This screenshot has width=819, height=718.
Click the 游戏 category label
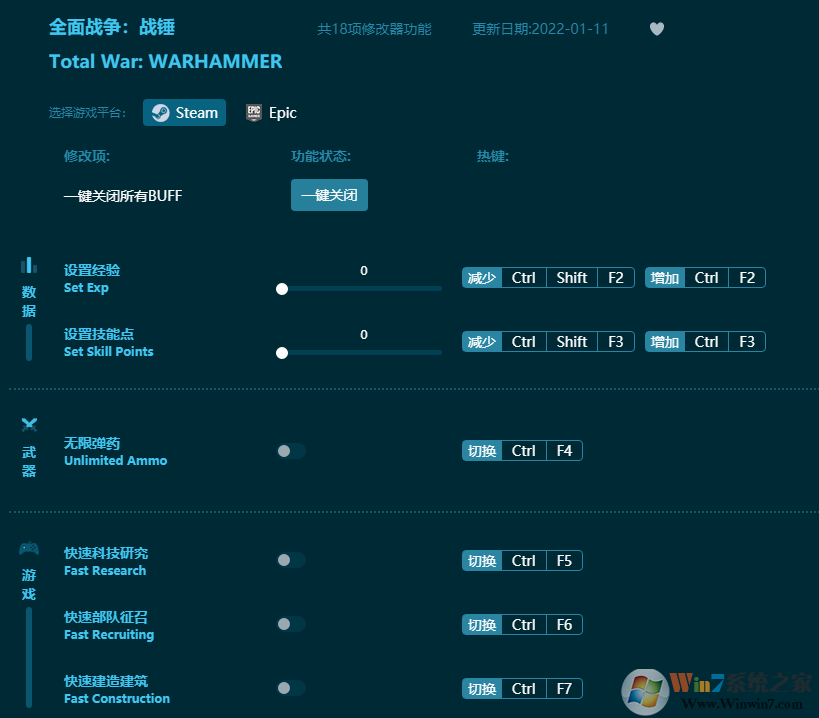29,585
